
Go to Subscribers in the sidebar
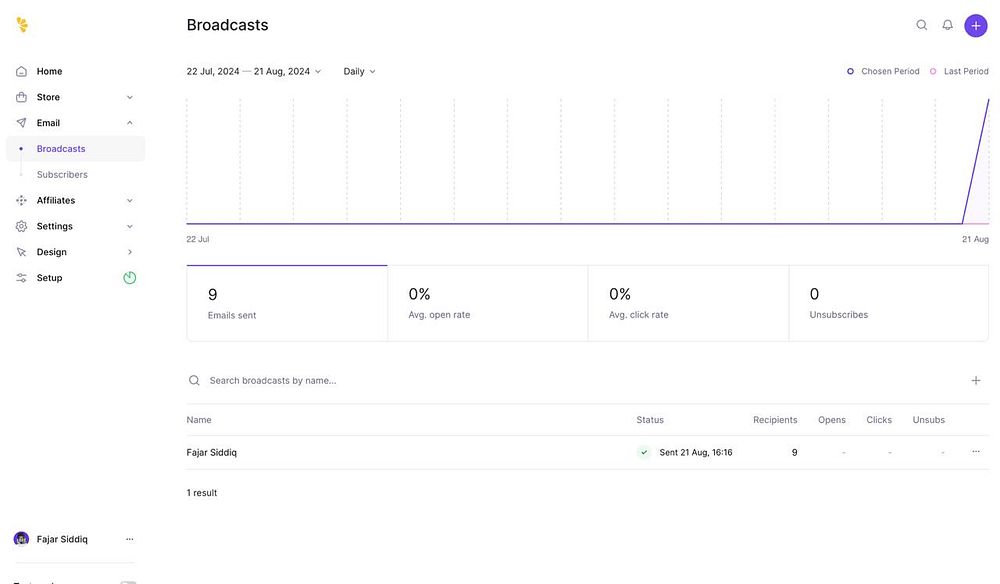[62, 174]
